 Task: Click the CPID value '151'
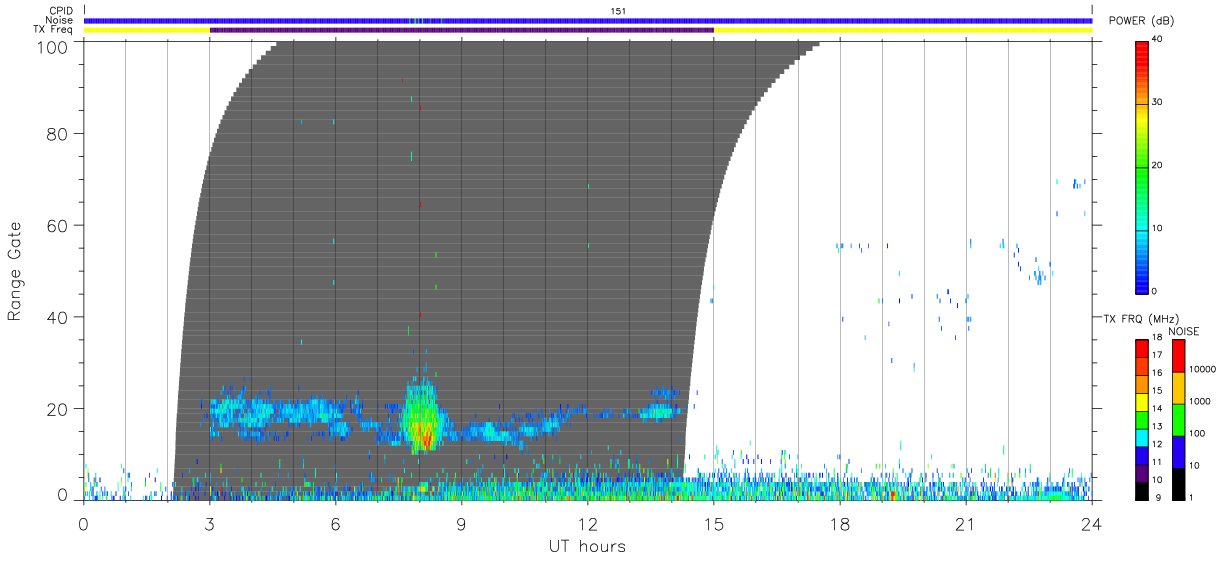pyautogui.click(x=618, y=10)
